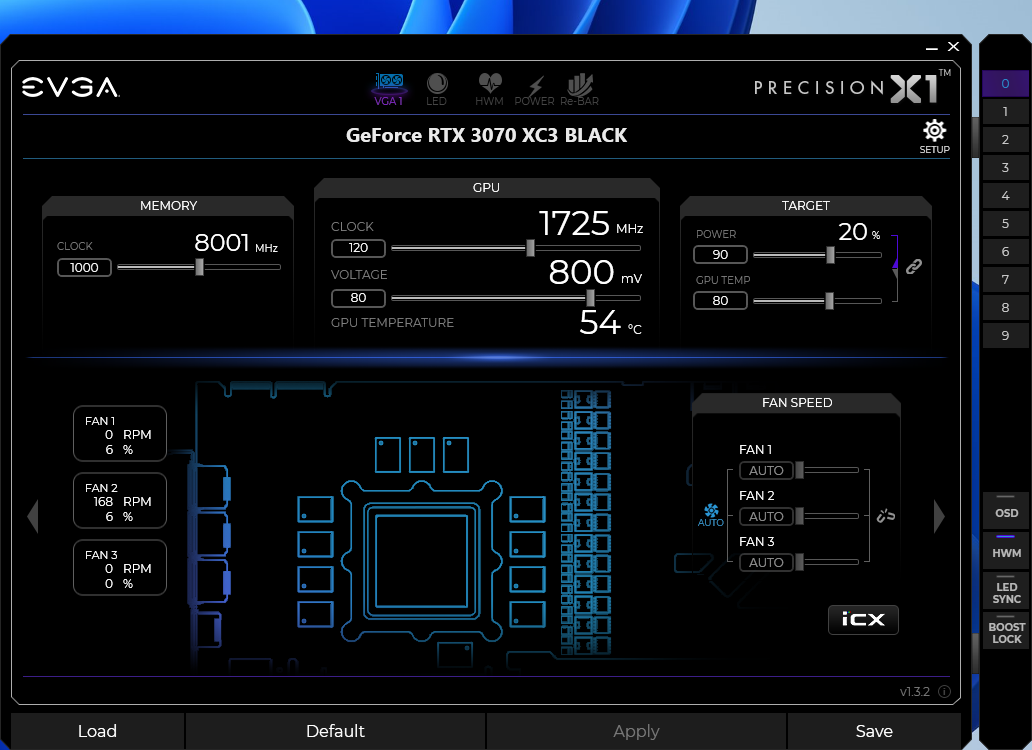Click the FAN 1 AUTO value field
Screen dimensions: 1032x750
point(766,470)
